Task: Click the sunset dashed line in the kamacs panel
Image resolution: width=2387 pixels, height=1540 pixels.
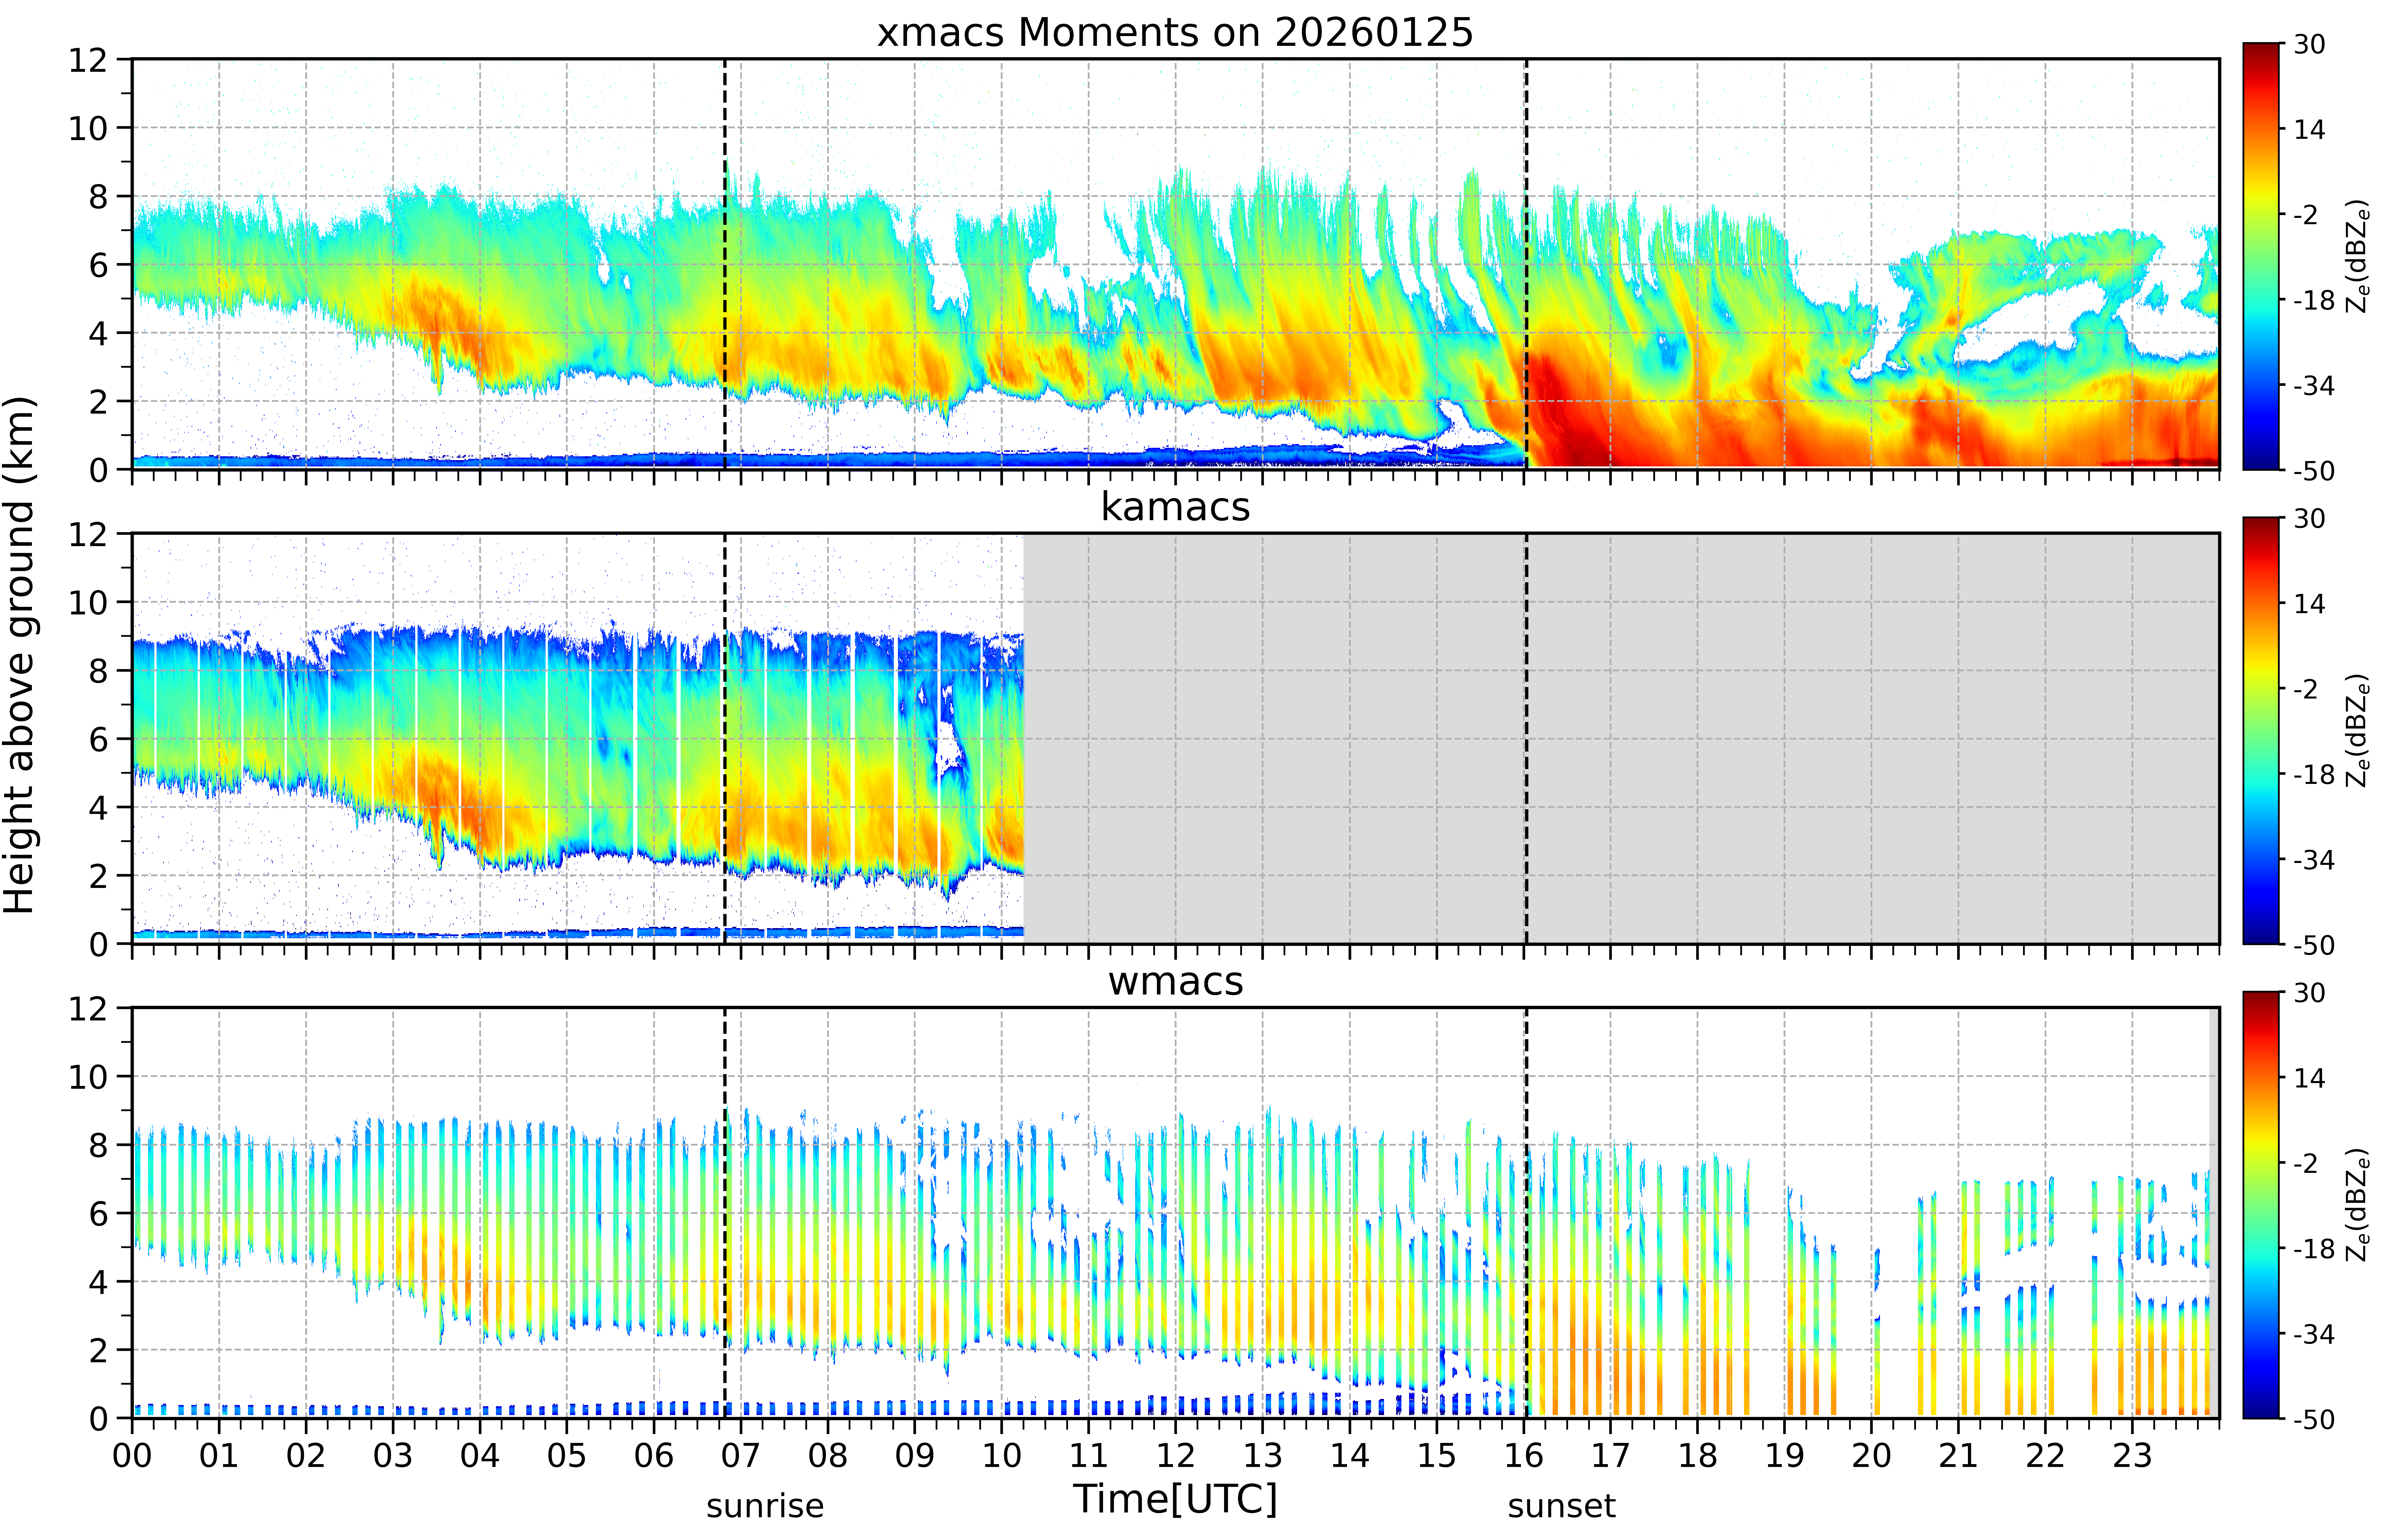Action: (1526, 738)
